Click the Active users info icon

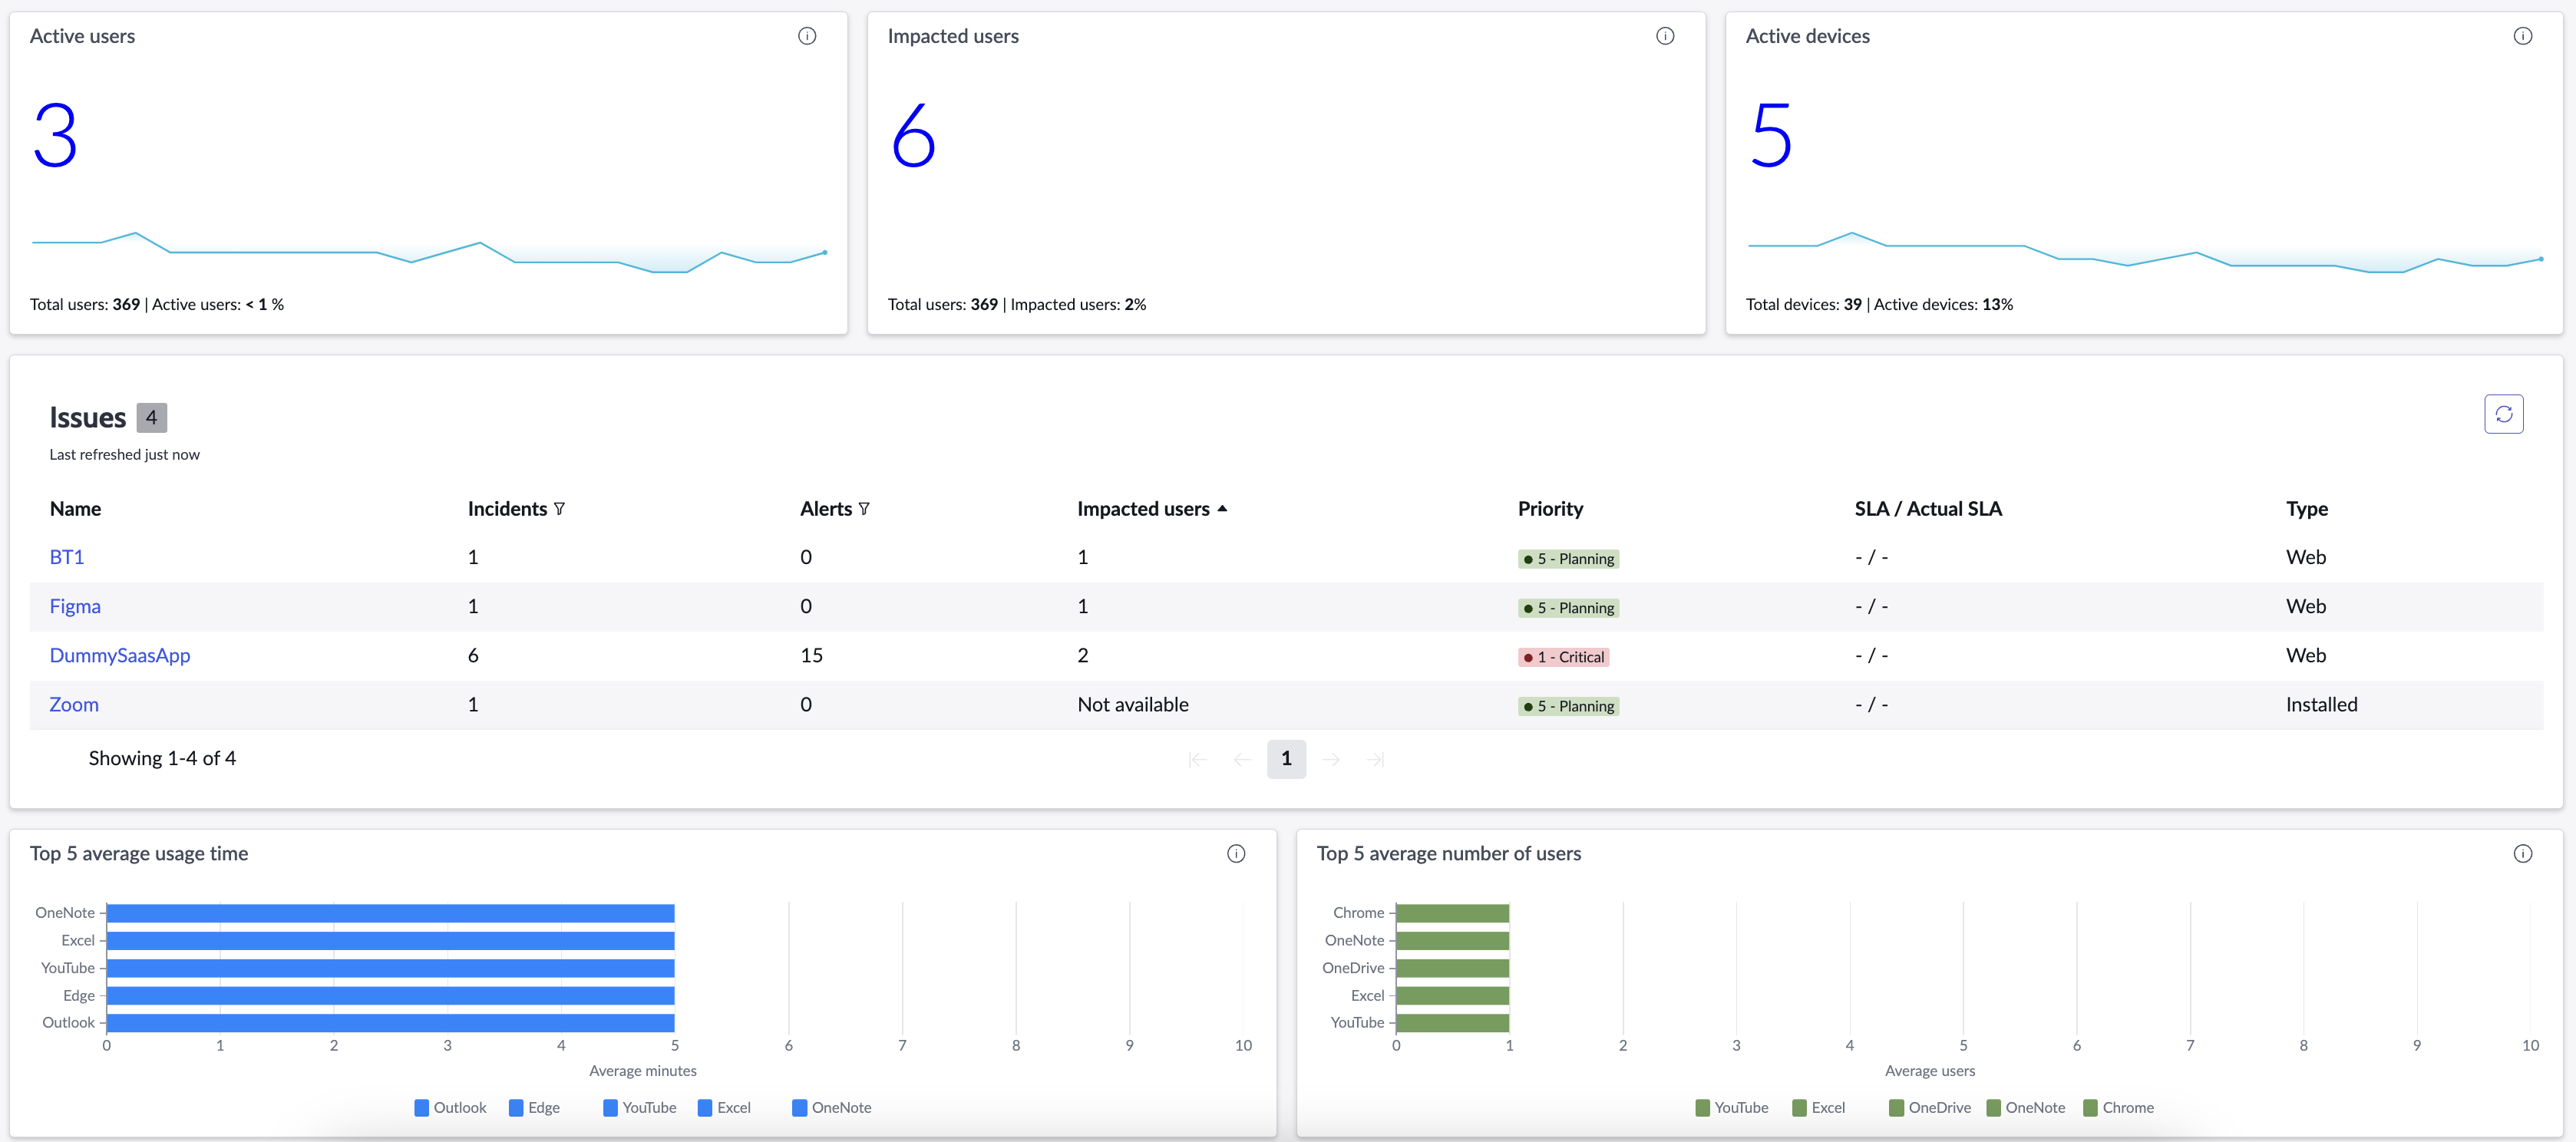tap(807, 36)
